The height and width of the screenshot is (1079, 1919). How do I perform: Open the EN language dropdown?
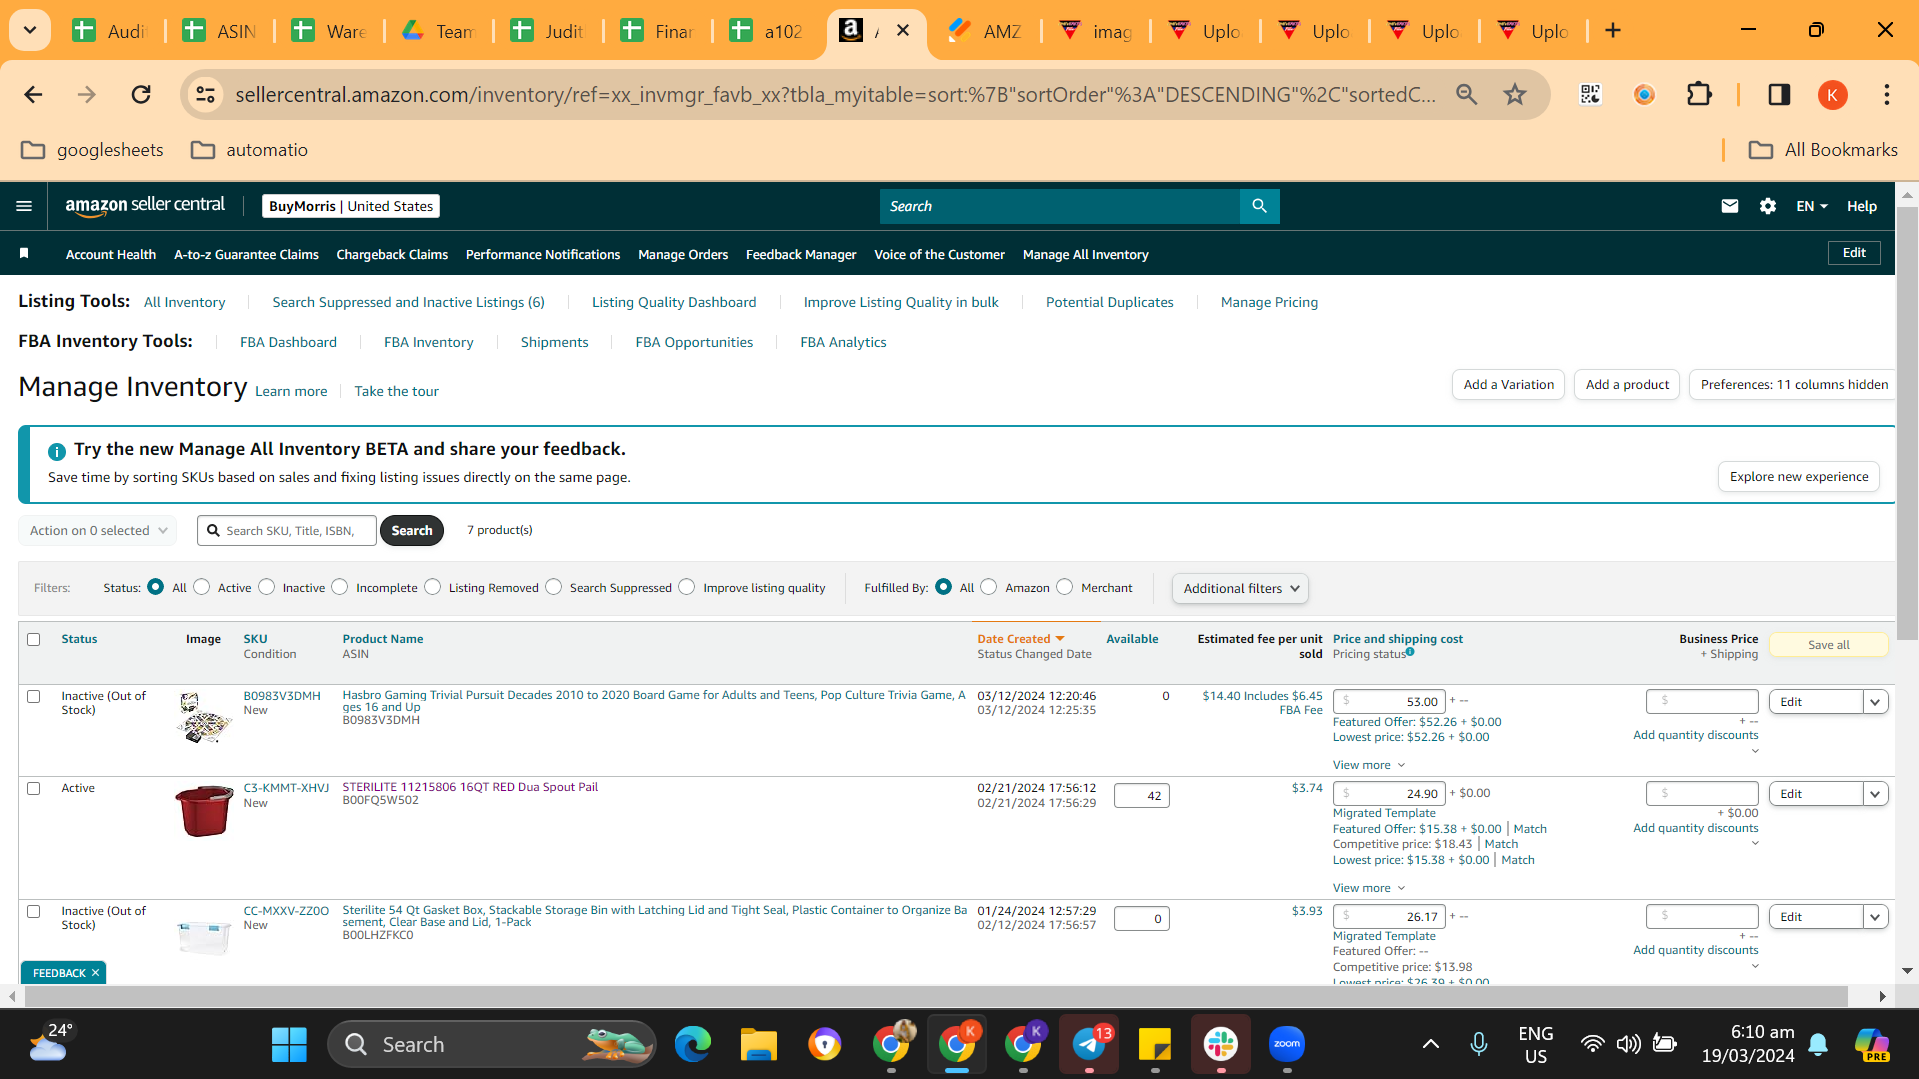(1811, 206)
